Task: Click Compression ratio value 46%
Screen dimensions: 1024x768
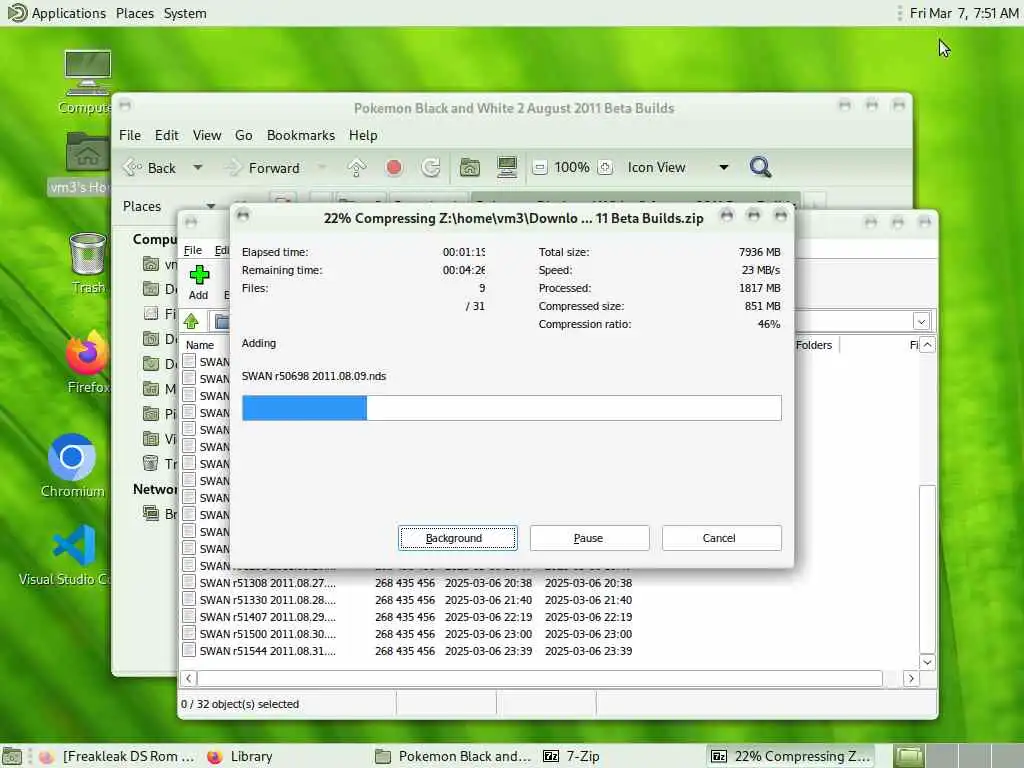Action: pos(769,324)
